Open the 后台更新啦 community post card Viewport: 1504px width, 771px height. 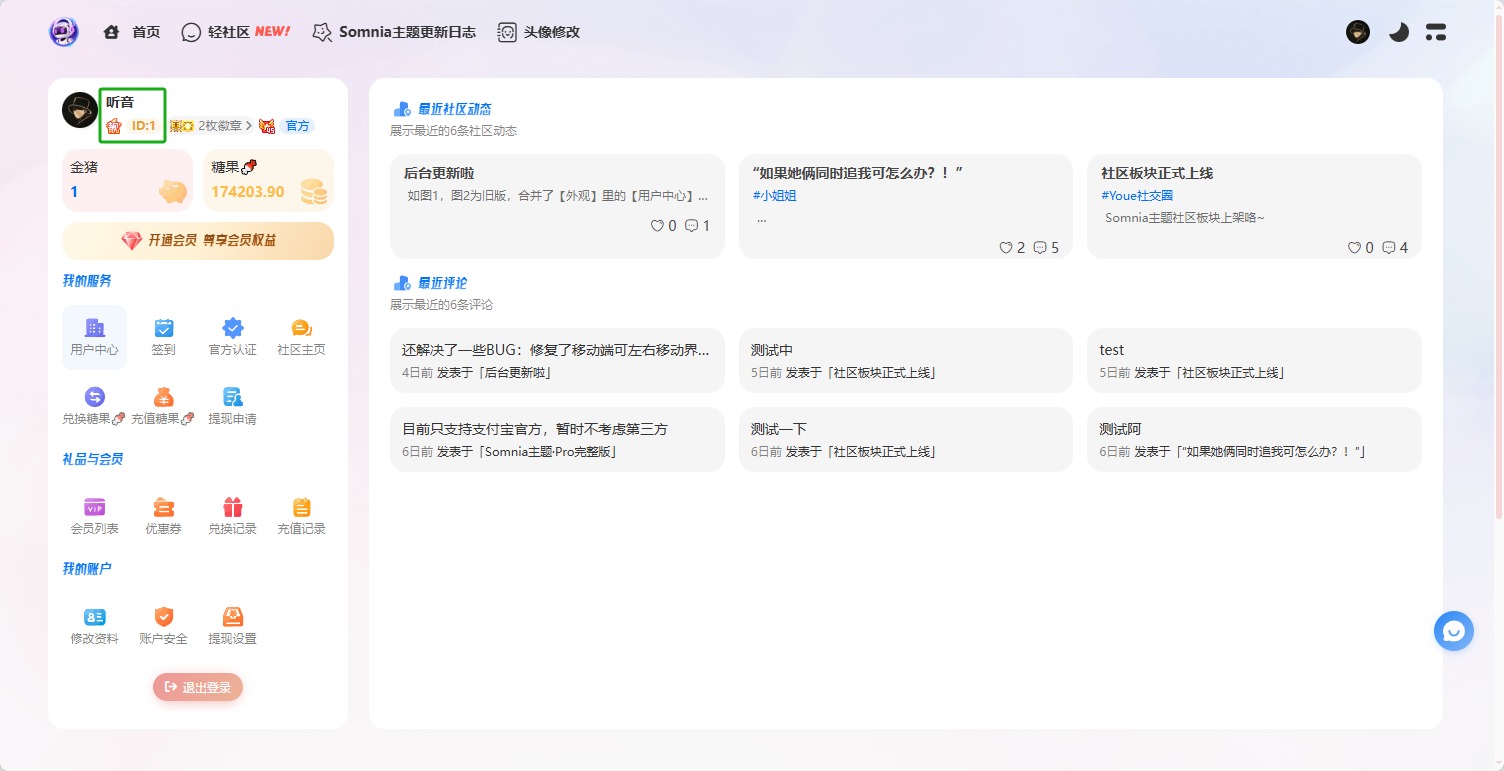click(x=557, y=206)
